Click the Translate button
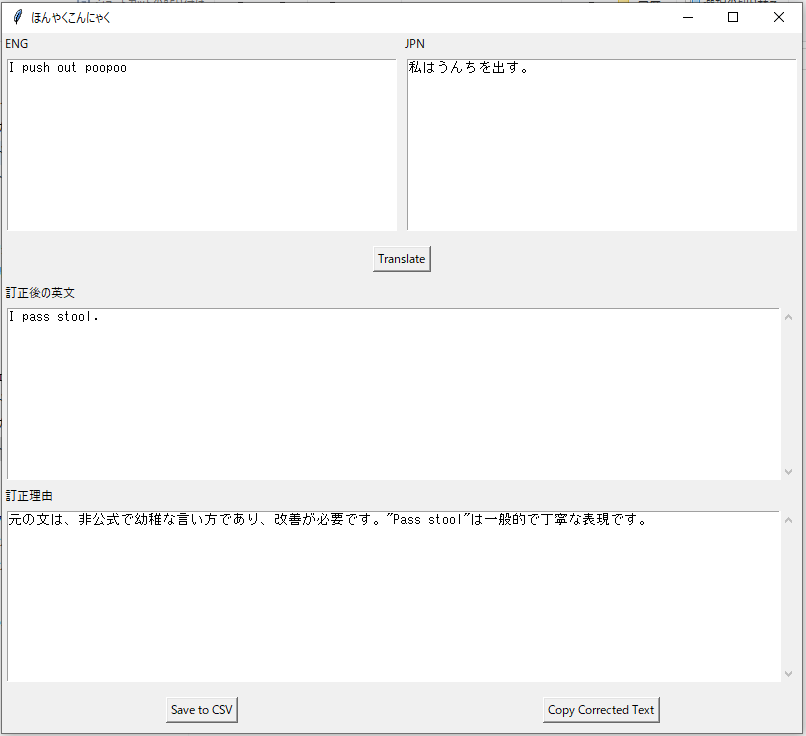The height and width of the screenshot is (736, 806). click(x=401, y=259)
